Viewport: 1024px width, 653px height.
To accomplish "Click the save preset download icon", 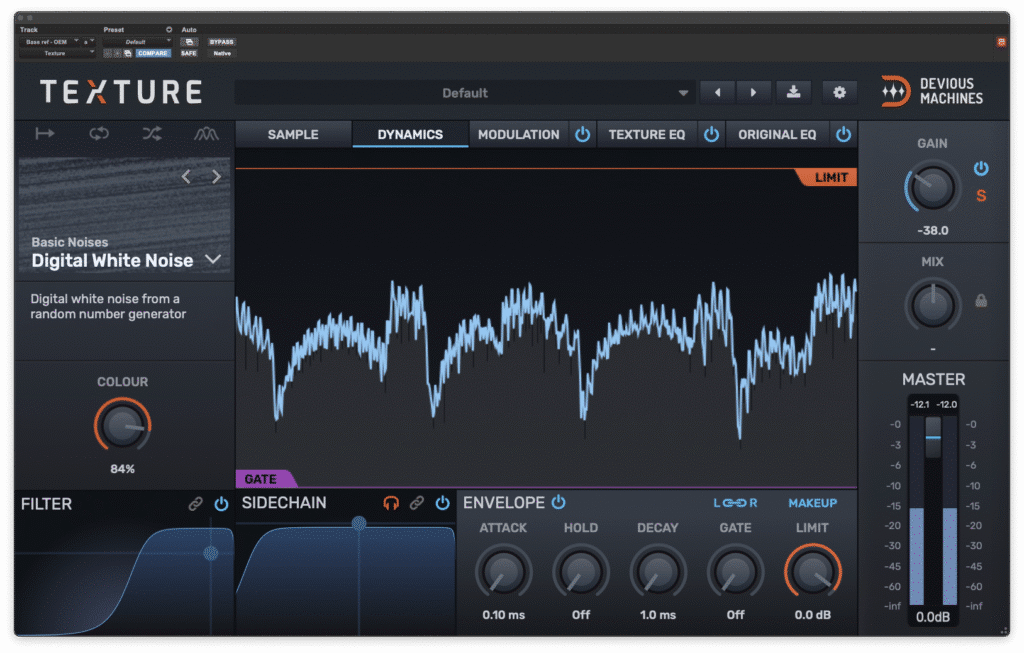I will pyautogui.click(x=793, y=92).
